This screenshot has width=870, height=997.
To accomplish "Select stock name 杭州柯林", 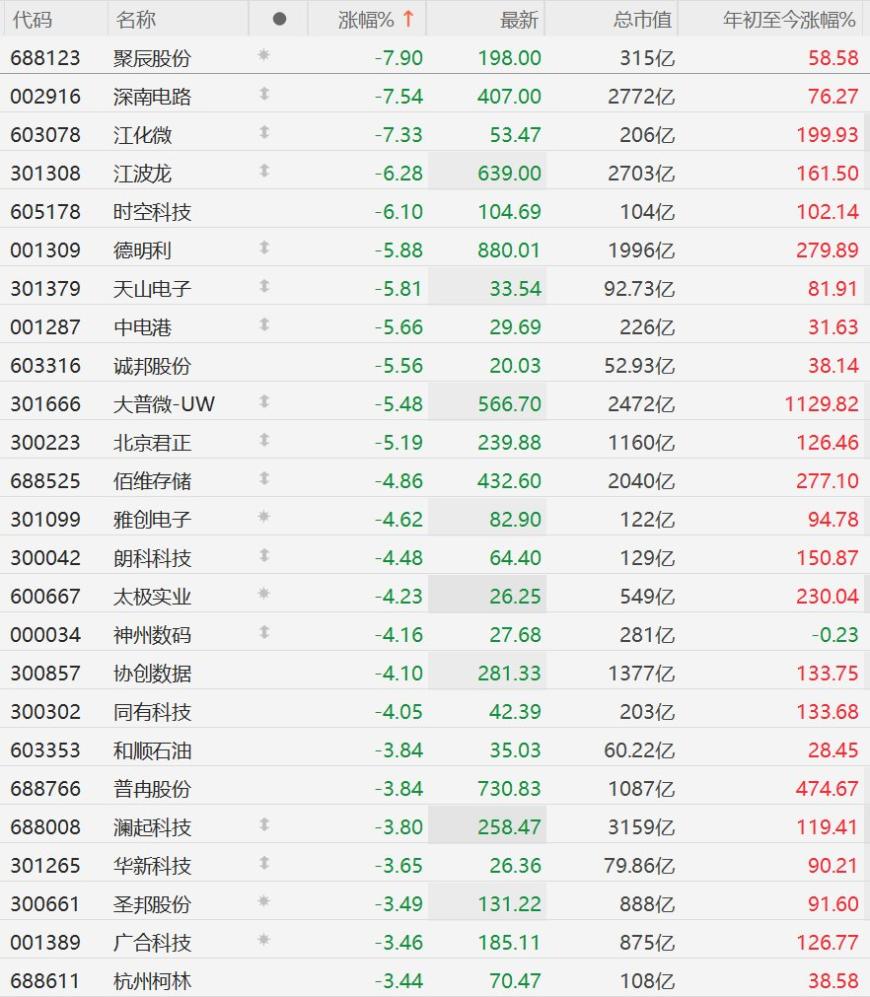I will (x=152, y=981).
